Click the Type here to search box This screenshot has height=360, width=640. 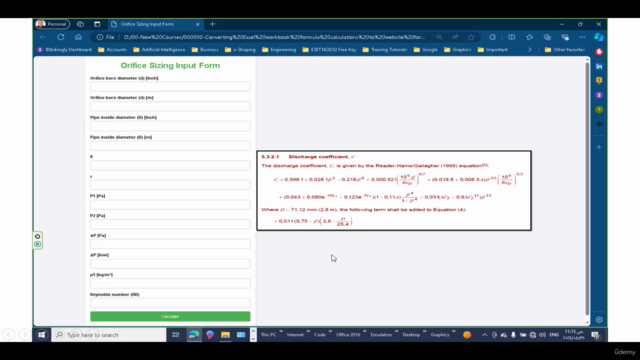109,335
